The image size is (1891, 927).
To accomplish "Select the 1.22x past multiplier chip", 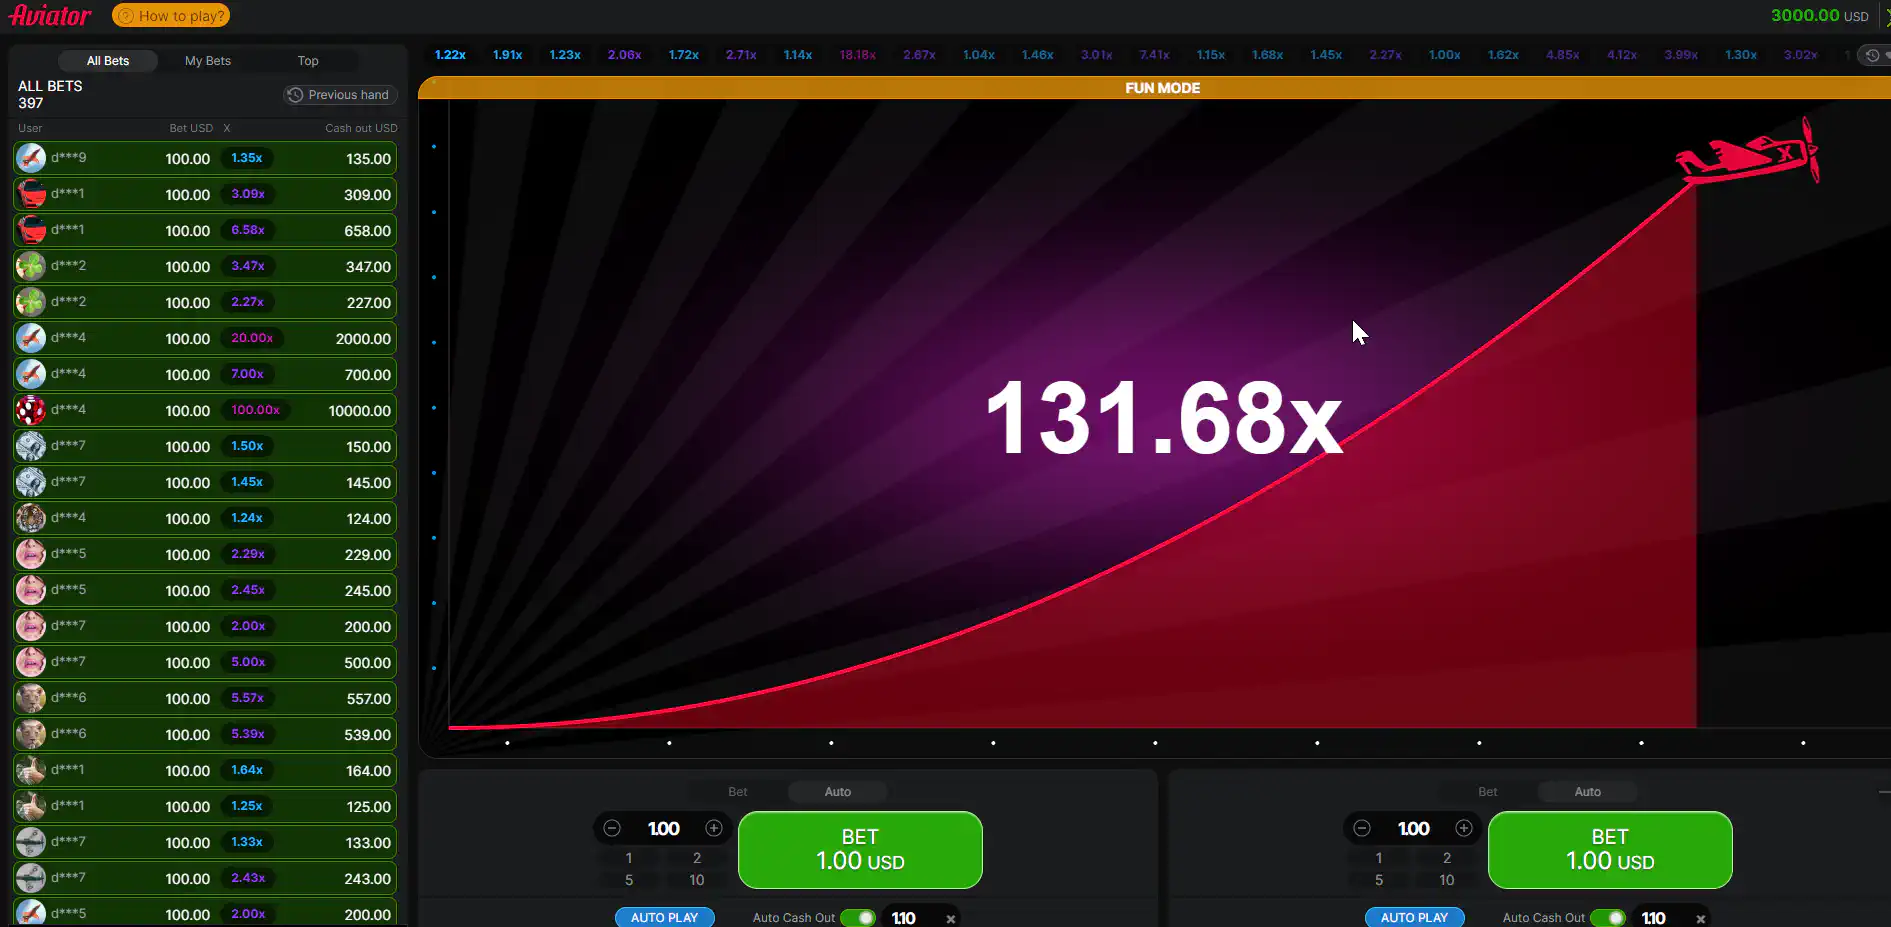I will pos(450,55).
